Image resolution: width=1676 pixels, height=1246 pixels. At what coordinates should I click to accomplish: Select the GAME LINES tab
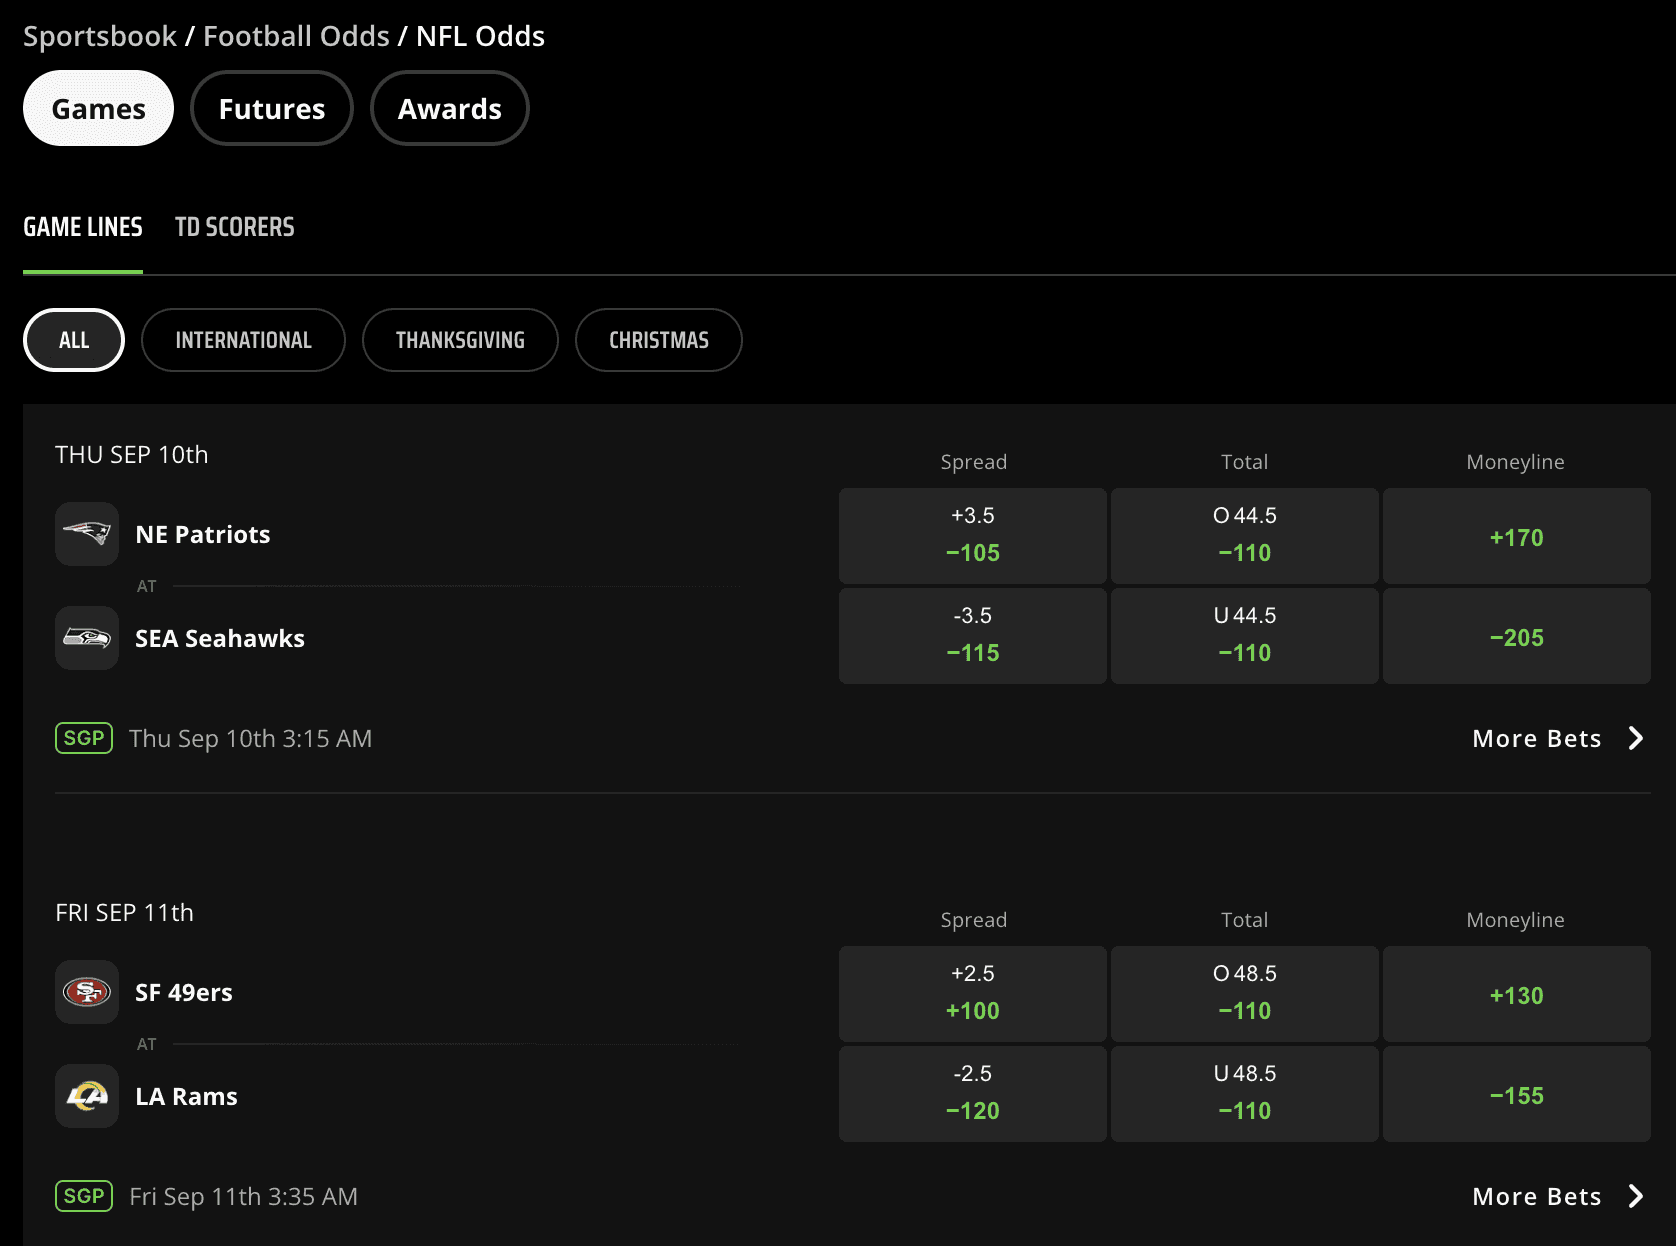[83, 227]
